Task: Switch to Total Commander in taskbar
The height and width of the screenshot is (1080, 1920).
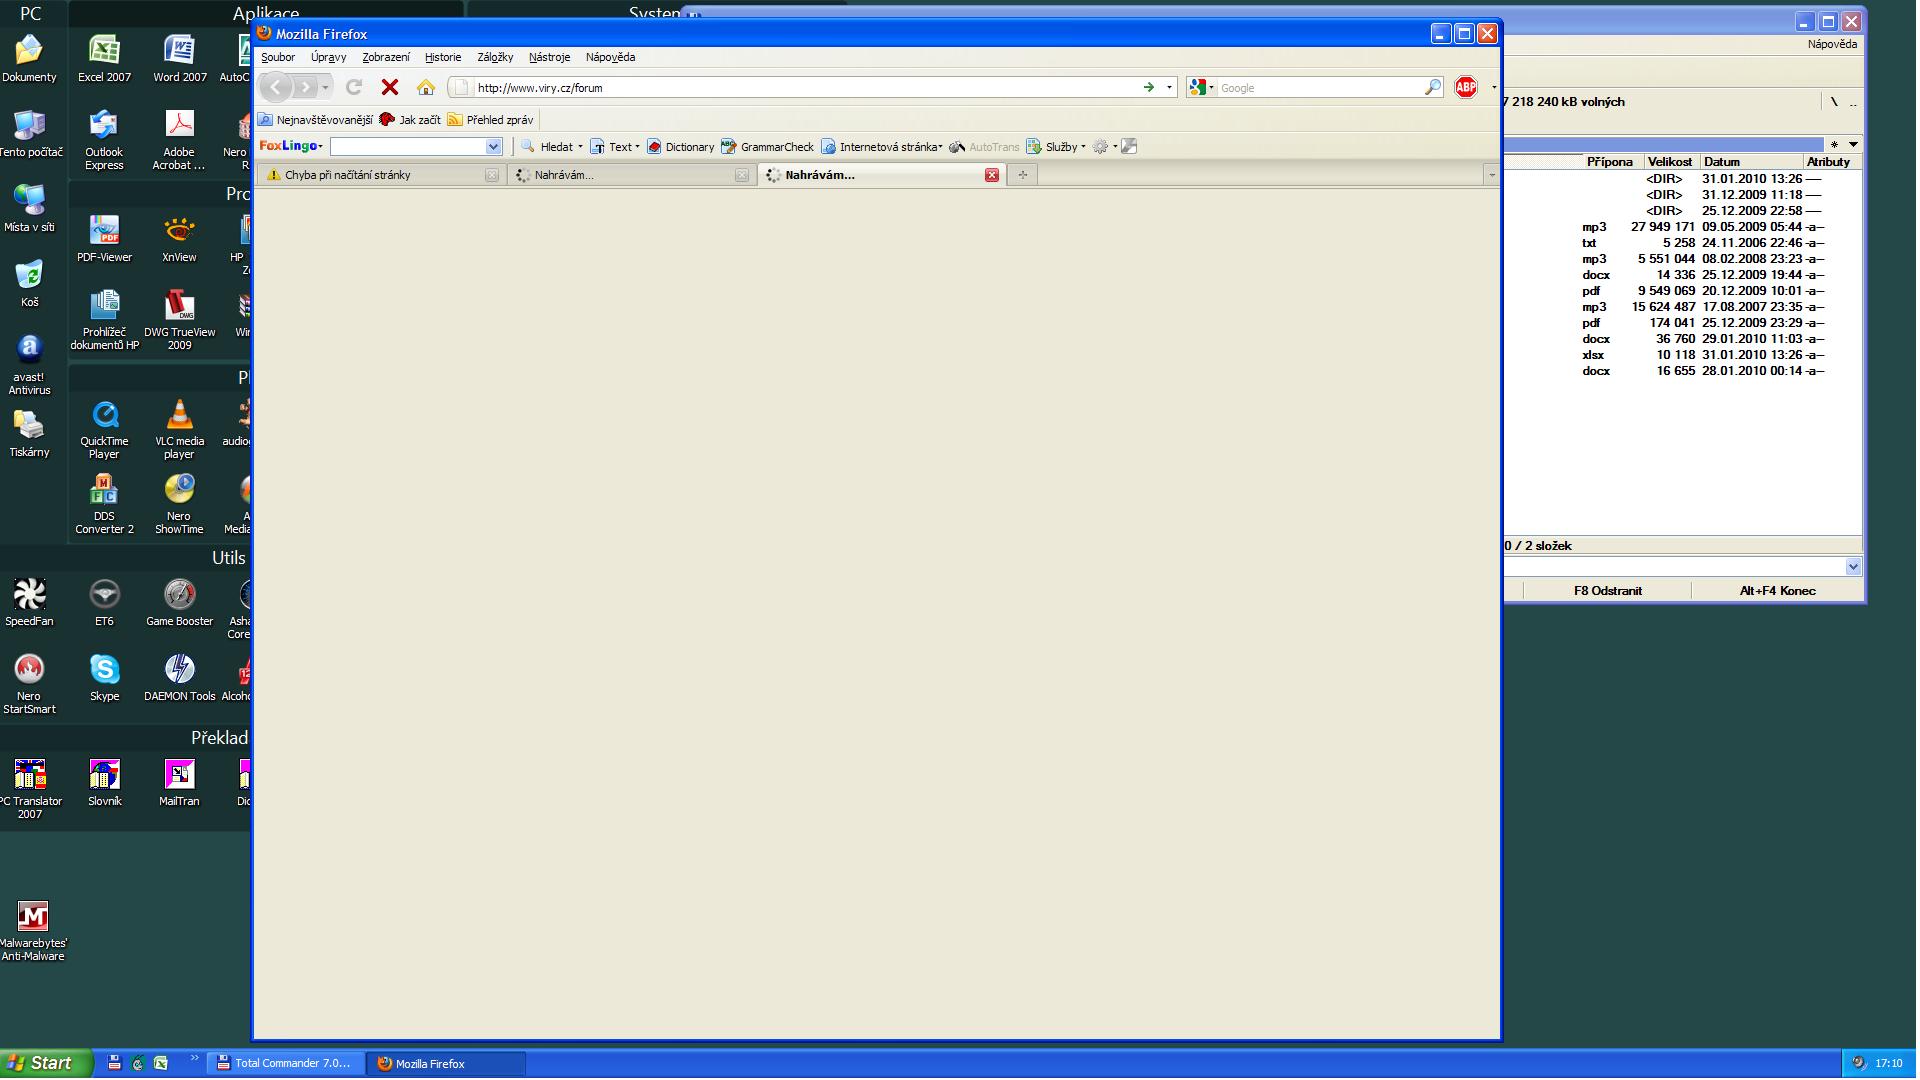Action: [x=284, y=1064]
